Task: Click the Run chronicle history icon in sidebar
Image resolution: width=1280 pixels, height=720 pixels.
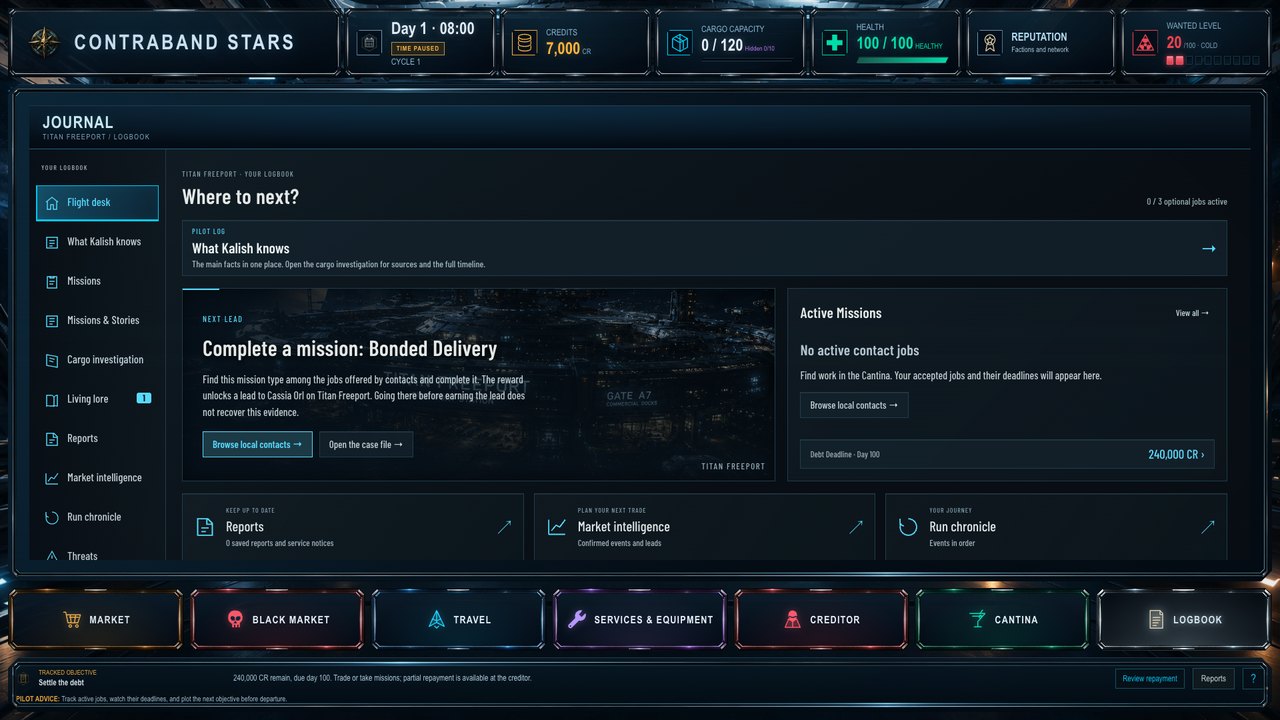Action: pyautogui.click(x=52, y=518)
